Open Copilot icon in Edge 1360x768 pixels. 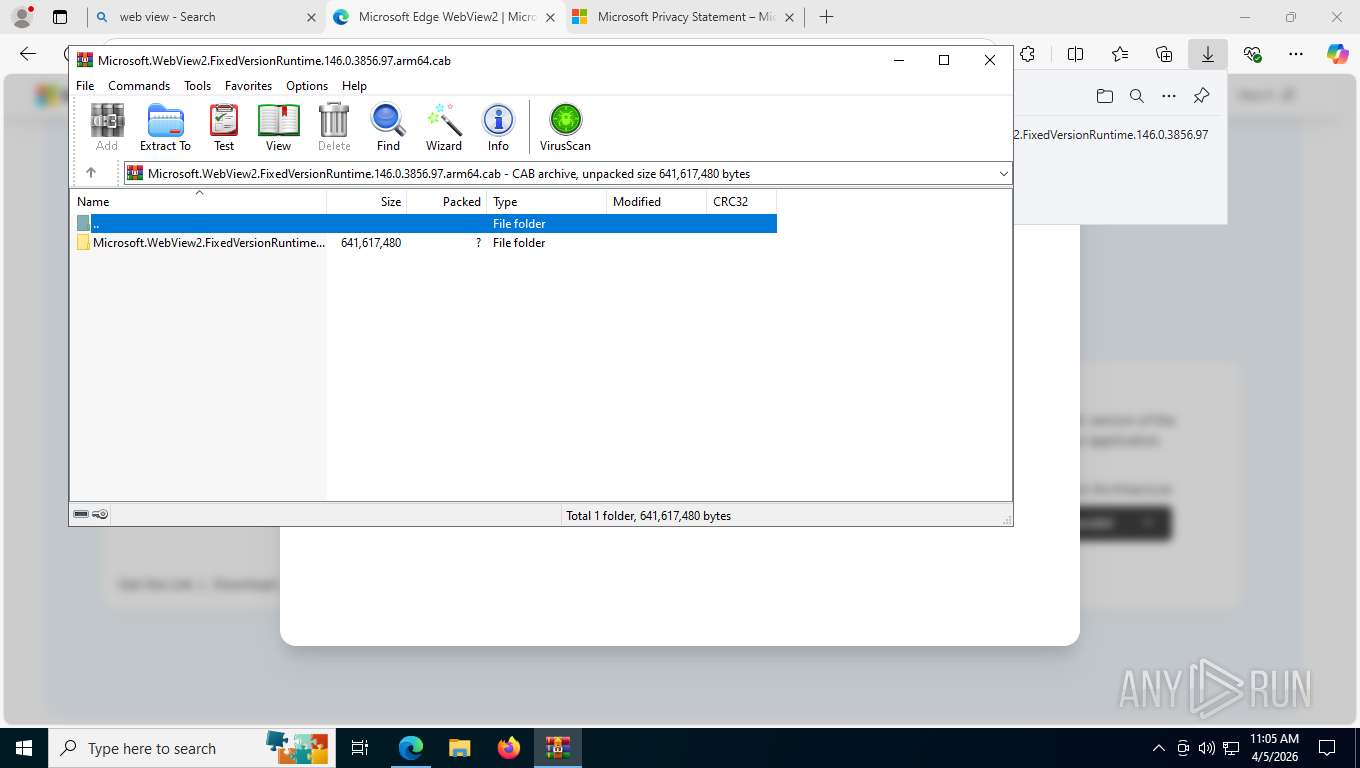coord(1338,55)
